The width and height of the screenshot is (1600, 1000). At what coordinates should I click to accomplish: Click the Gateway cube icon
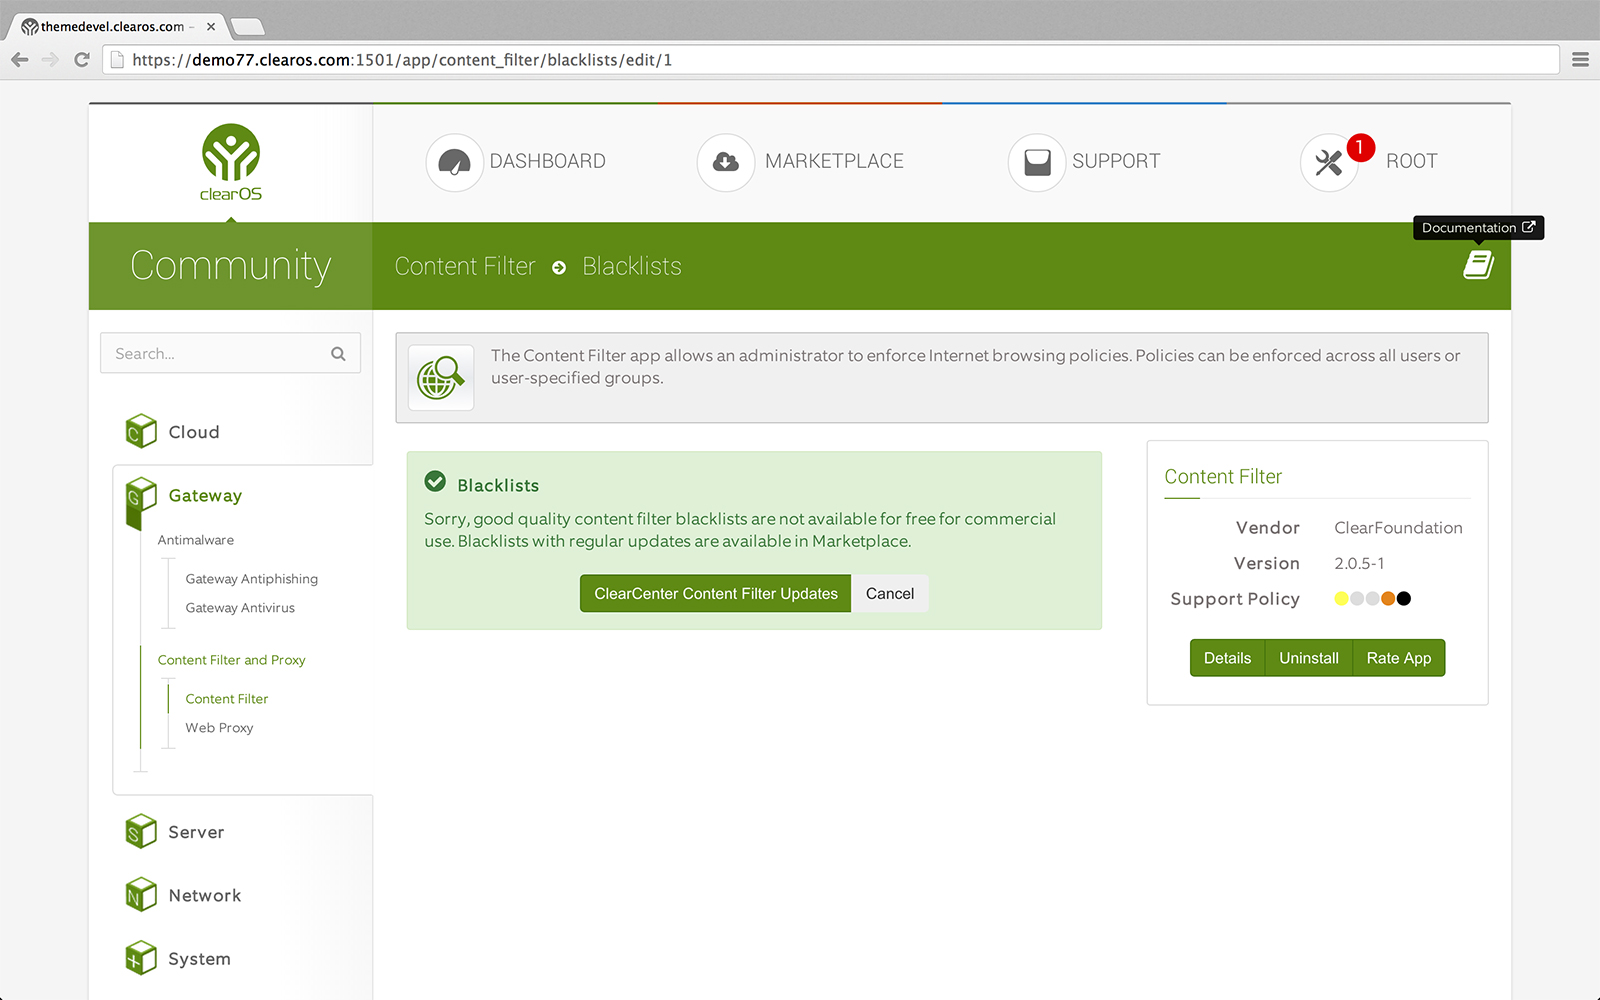(141, 496)
